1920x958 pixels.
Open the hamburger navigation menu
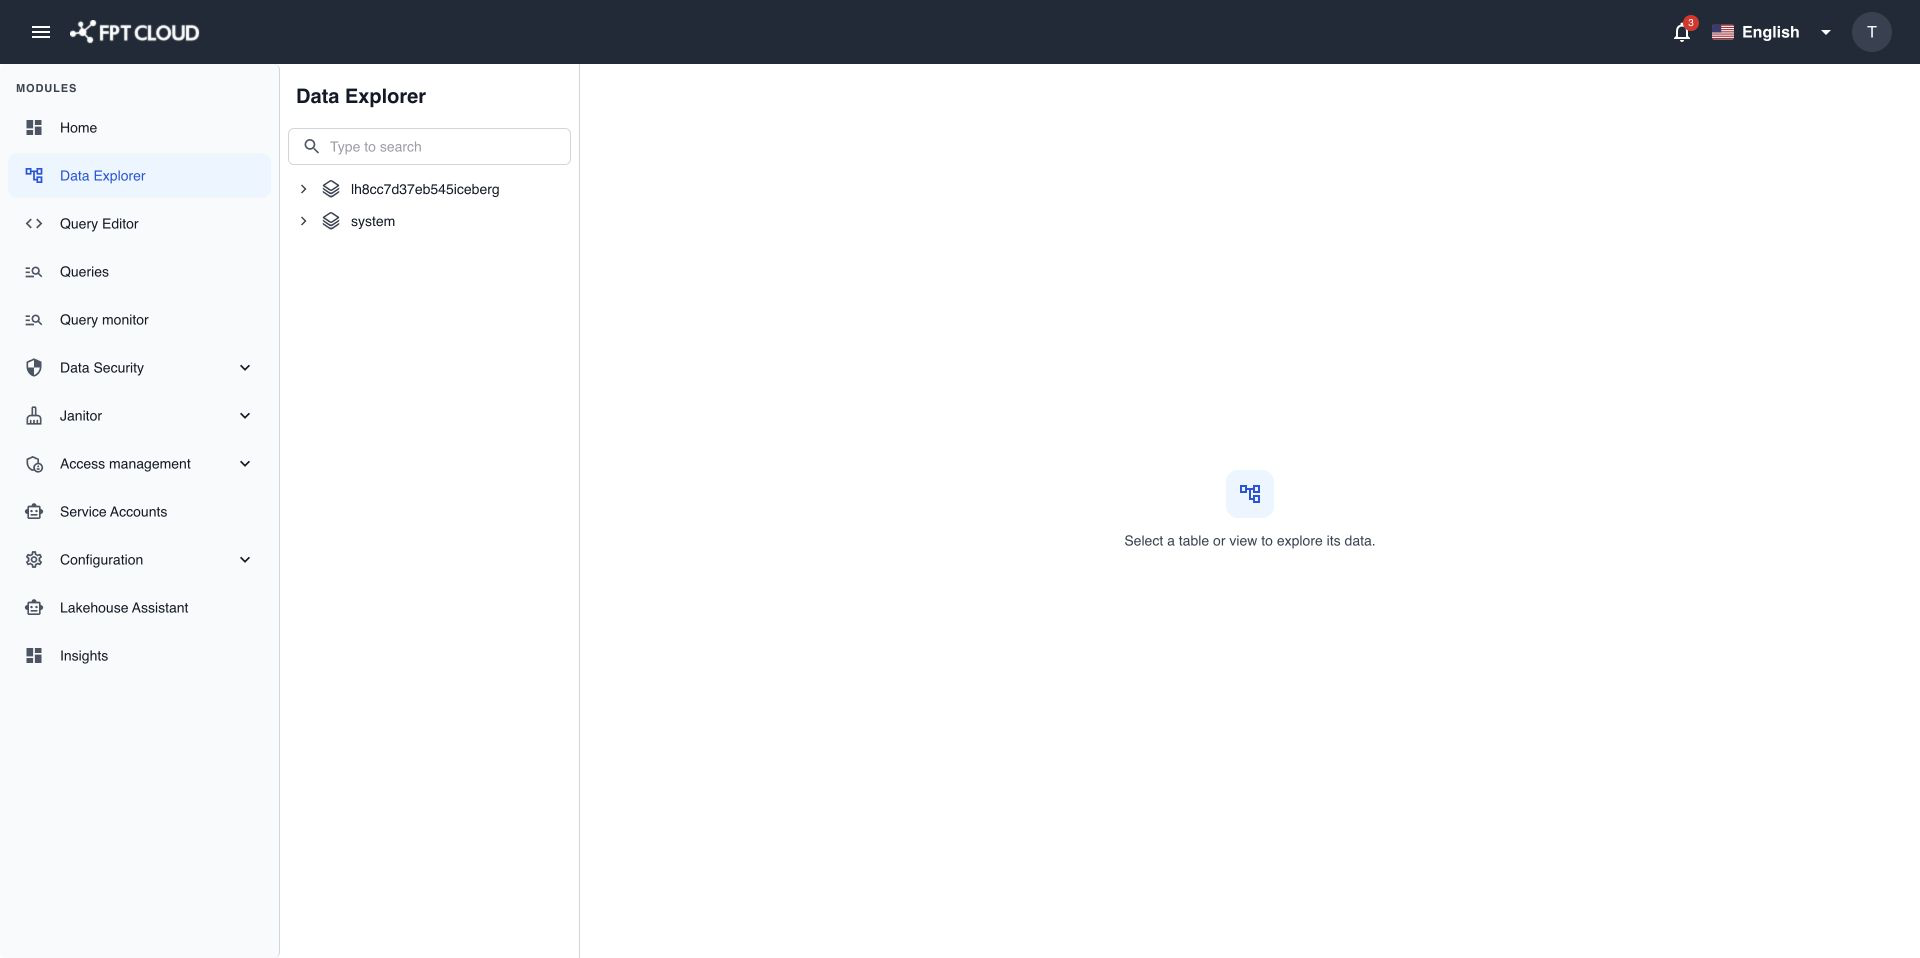coord(40,32)
